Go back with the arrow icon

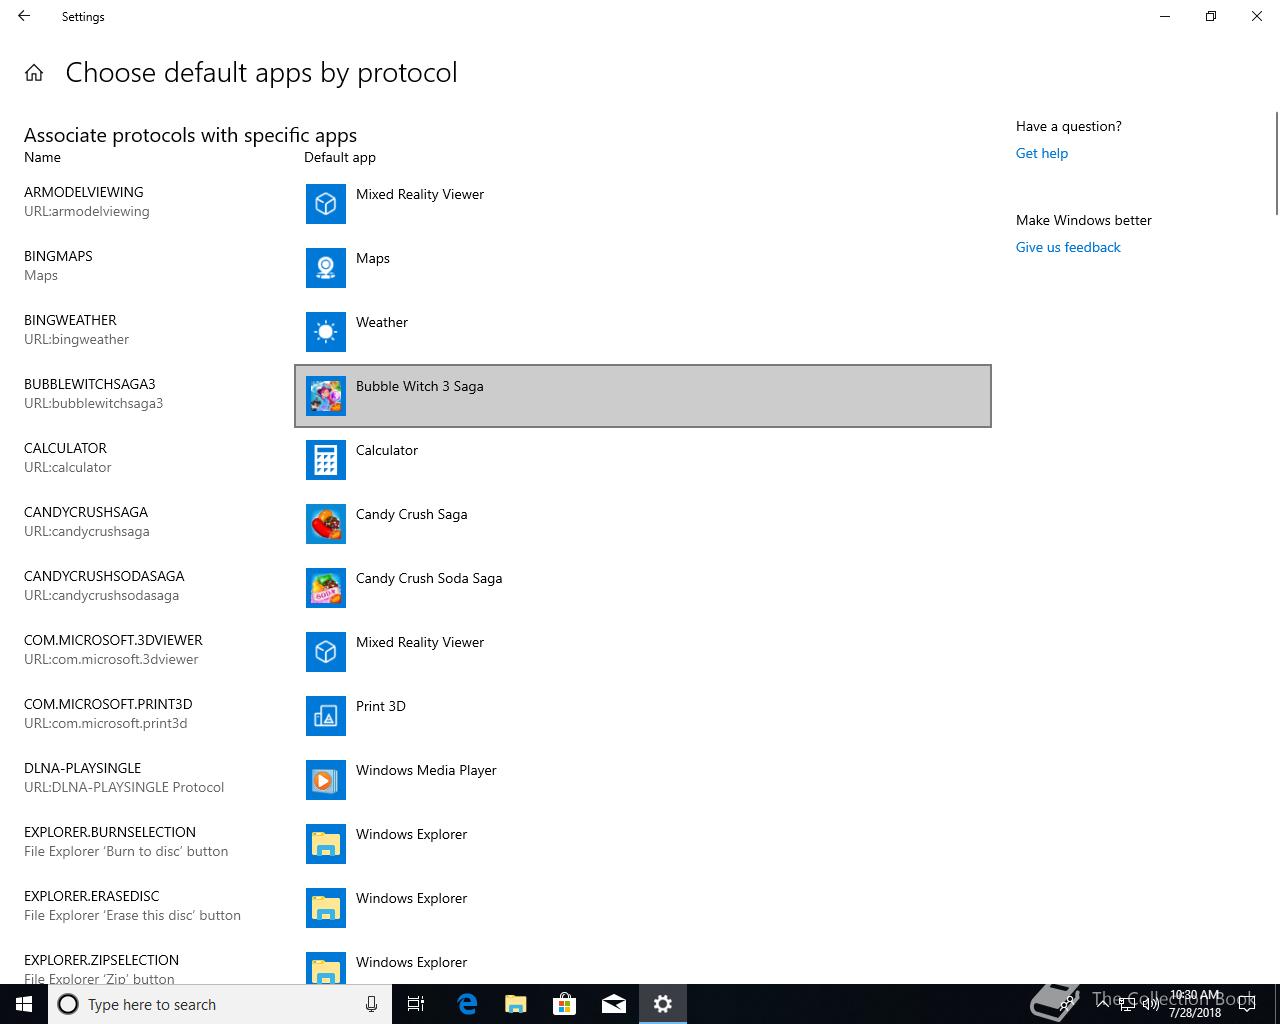point(24,16)
